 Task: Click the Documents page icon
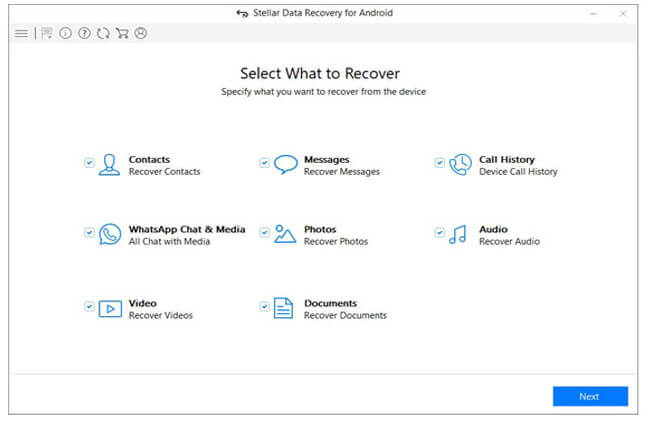284,309
